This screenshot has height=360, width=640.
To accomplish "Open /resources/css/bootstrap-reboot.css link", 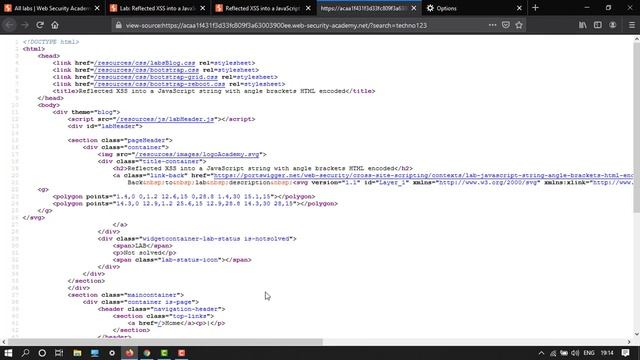I will pos(159,84).
